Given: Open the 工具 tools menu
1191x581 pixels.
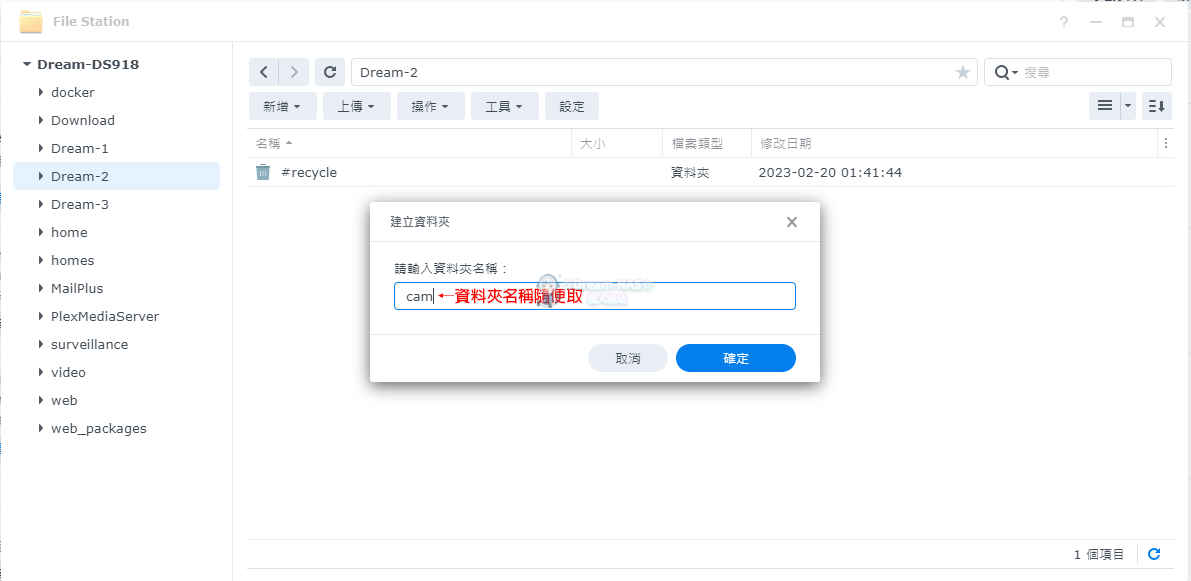Looking at the screenshot, I should pyautogui.click(x=505, y=105).
